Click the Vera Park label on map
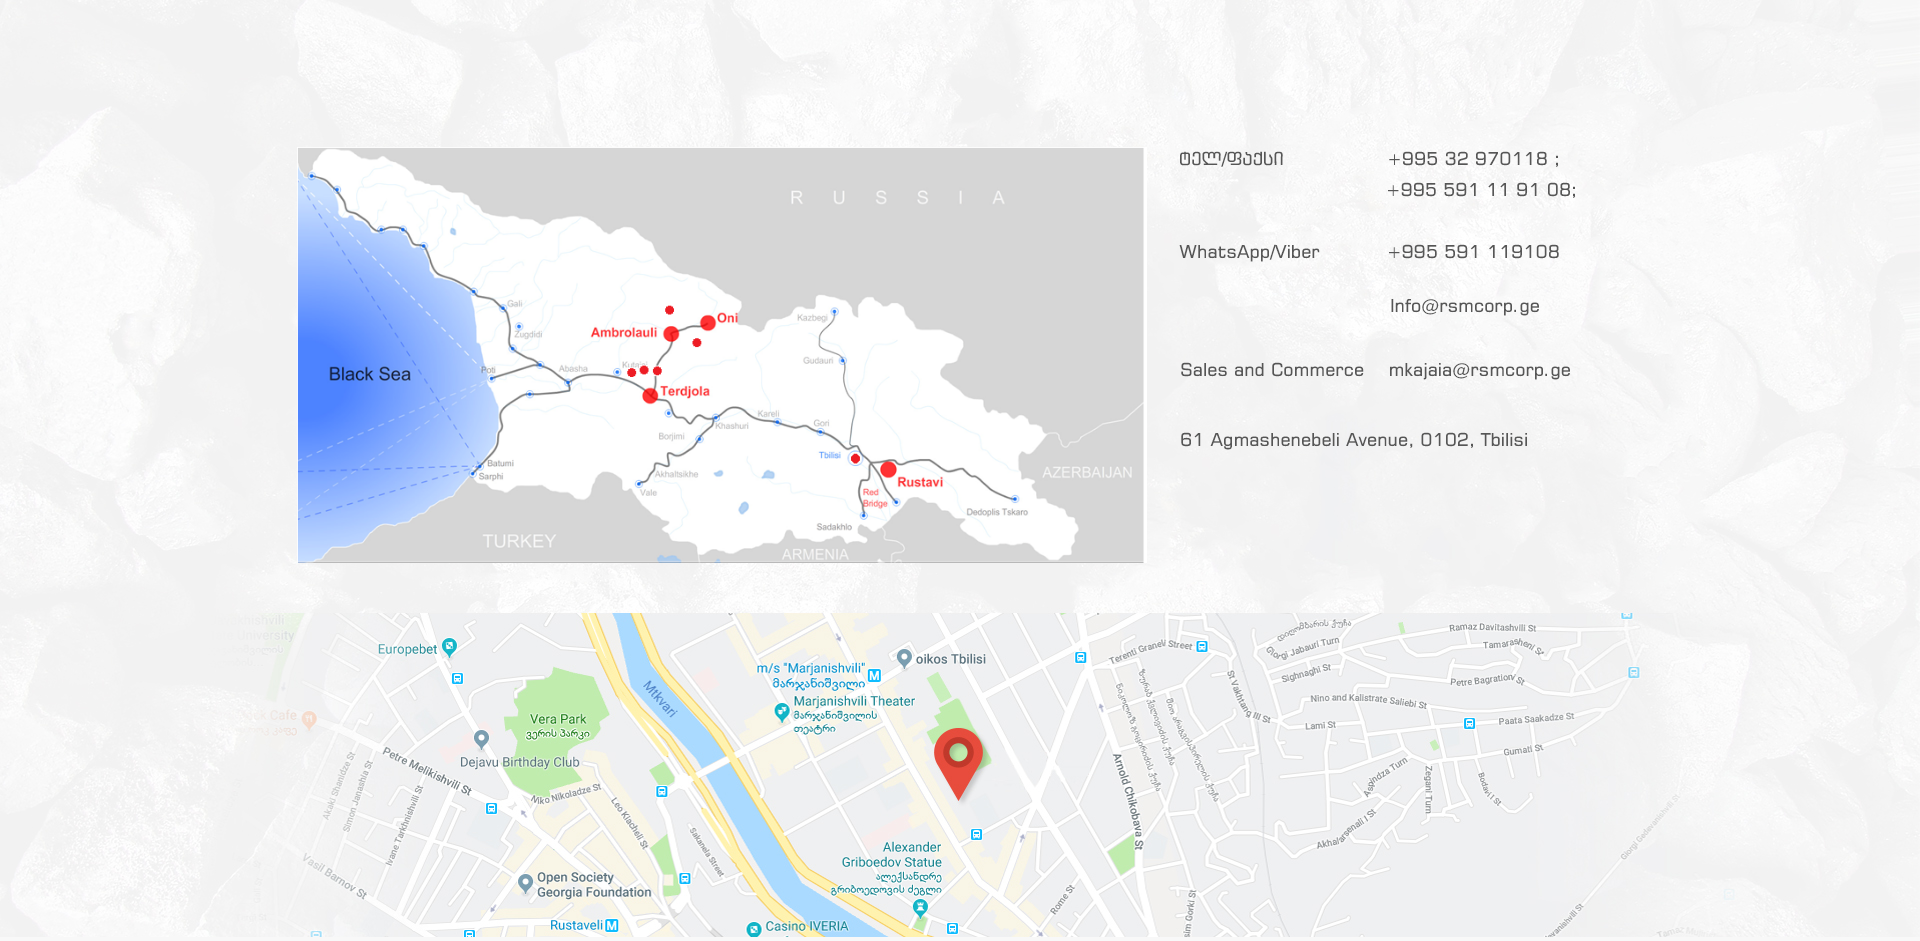Viewport: 1920px width, 941px height. (x=558, y=719)
